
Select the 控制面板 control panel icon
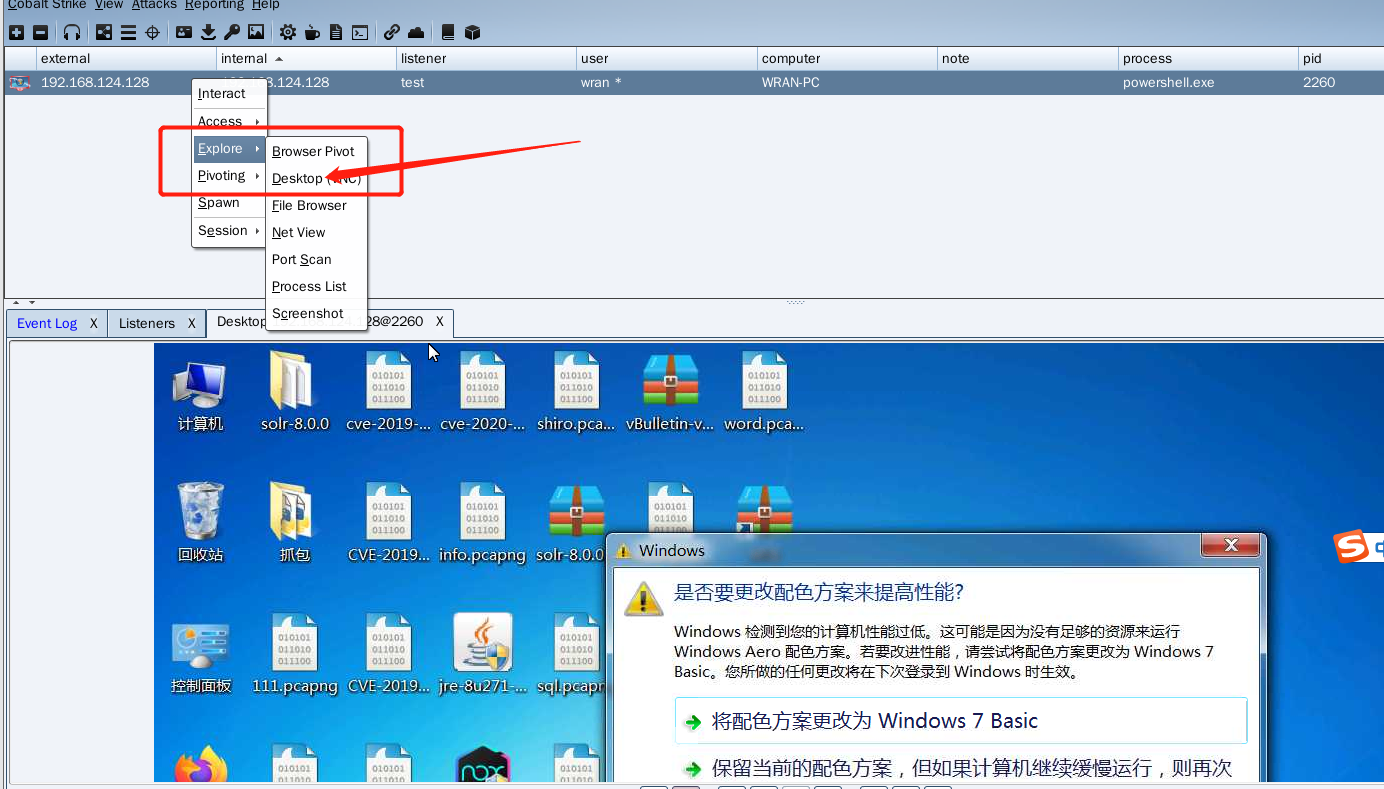coord(201,658)
